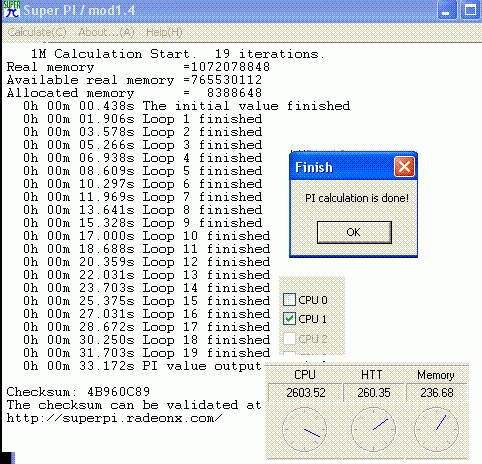Click the 'Real memory =1072078848' line
The width and height of the screenshot is (482, 464).
coord(138,67)
